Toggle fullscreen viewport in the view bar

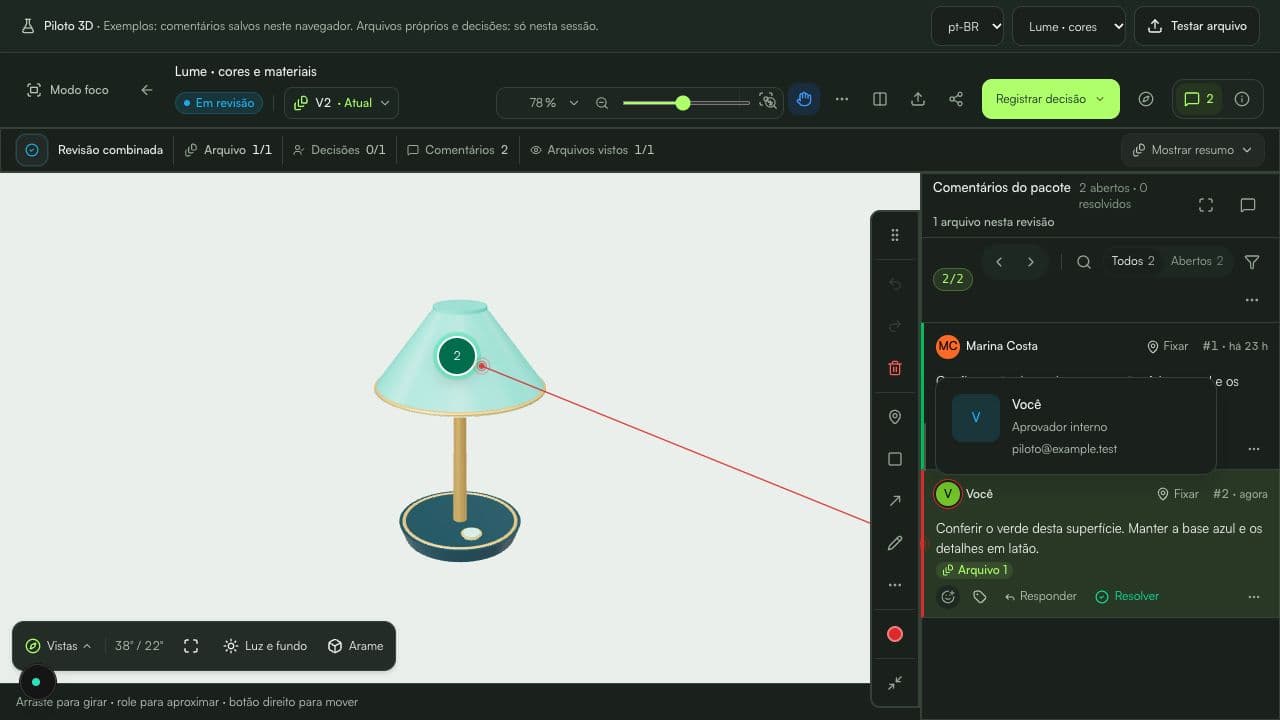click(191, 646)
